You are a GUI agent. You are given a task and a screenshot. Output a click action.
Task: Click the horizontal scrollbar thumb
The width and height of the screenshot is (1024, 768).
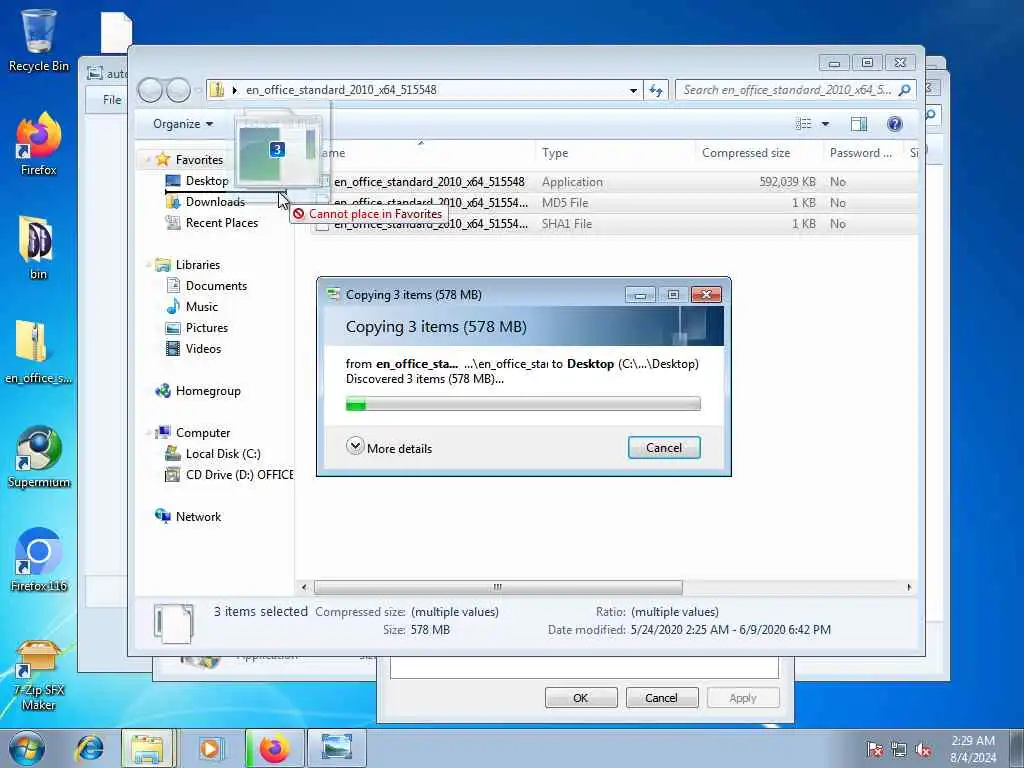pyautogui.click(x=498, y=587)
